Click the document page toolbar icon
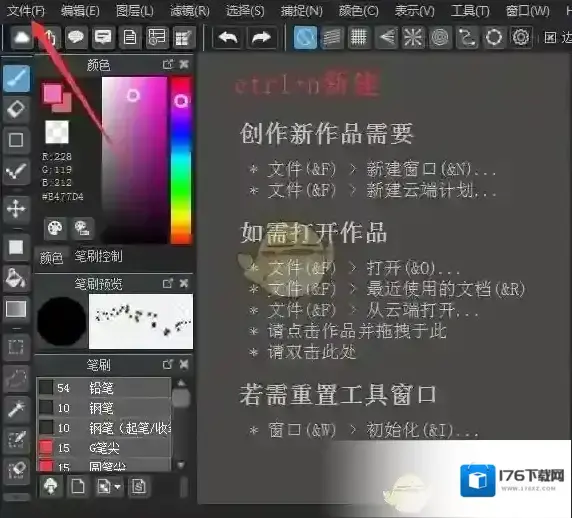 pos(130,37)
